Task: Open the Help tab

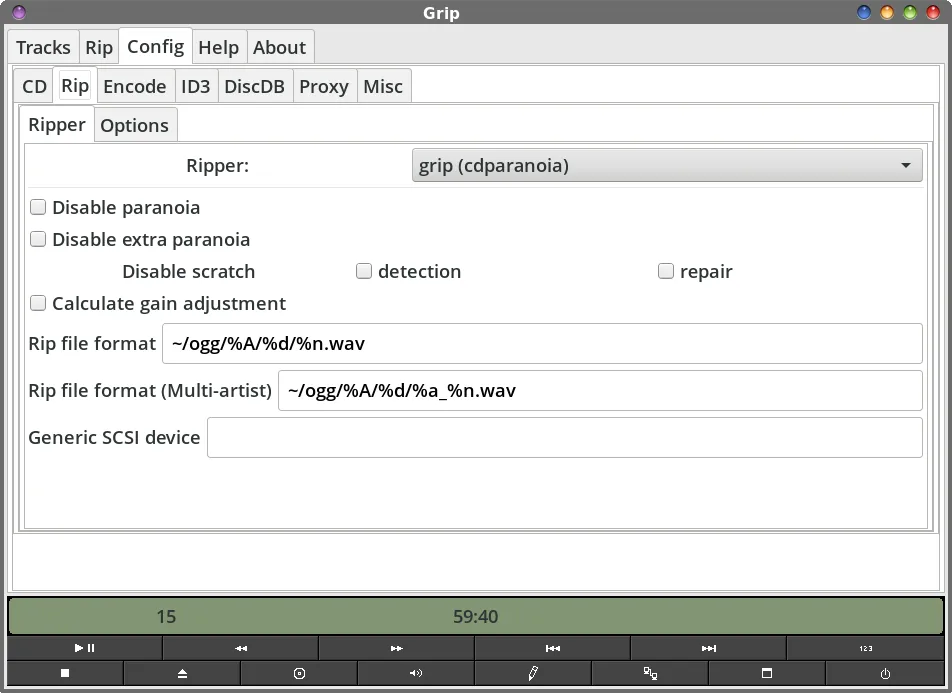Action: click(219, 47)
